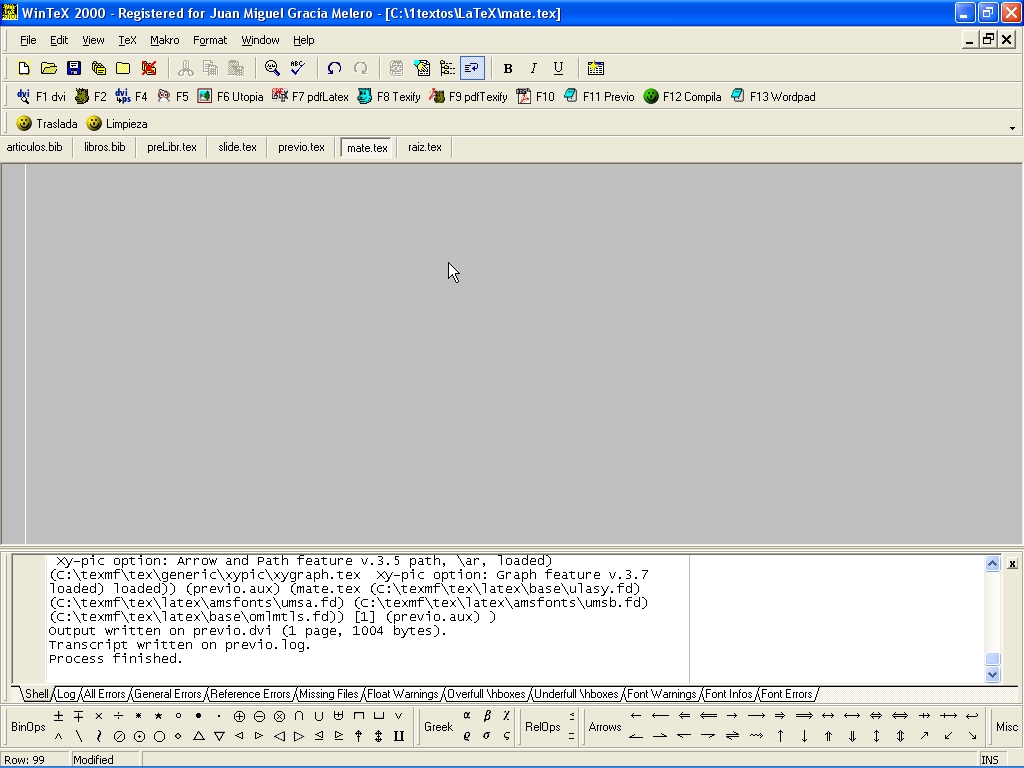Open the TeX menu
Screen dimensions: 1024x768
[x=127, y=40]
